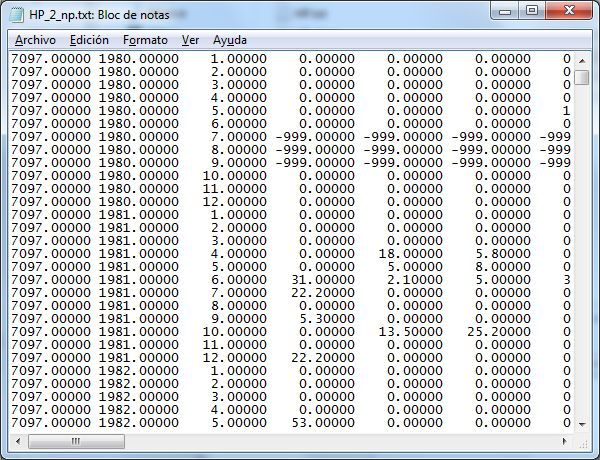600x460 pixels.
Task: Click trailing 1 in 1980 month 5 row
Action: [x=567, y=111]
